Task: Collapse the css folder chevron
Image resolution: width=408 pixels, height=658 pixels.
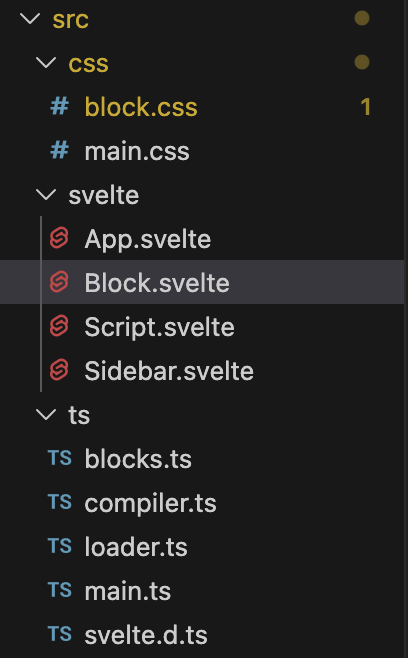Action: [46, 63]
